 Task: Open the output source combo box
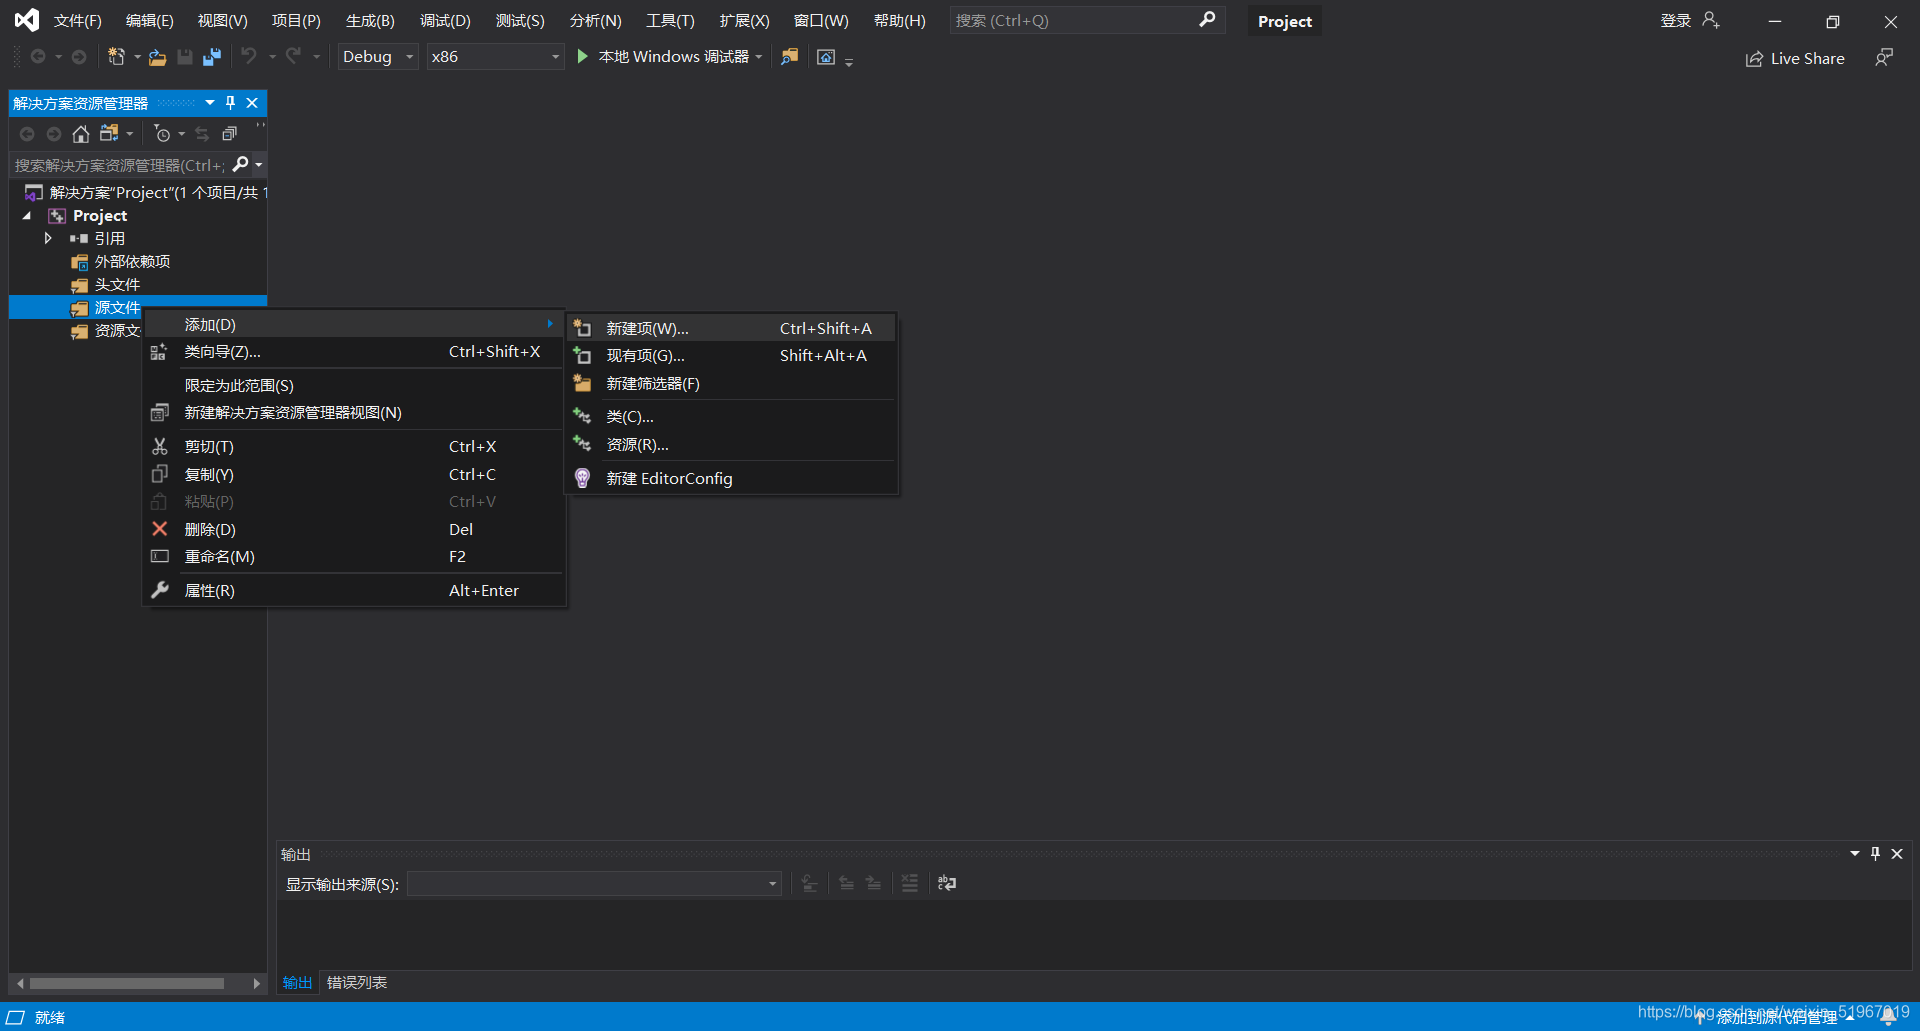(594, 883)
